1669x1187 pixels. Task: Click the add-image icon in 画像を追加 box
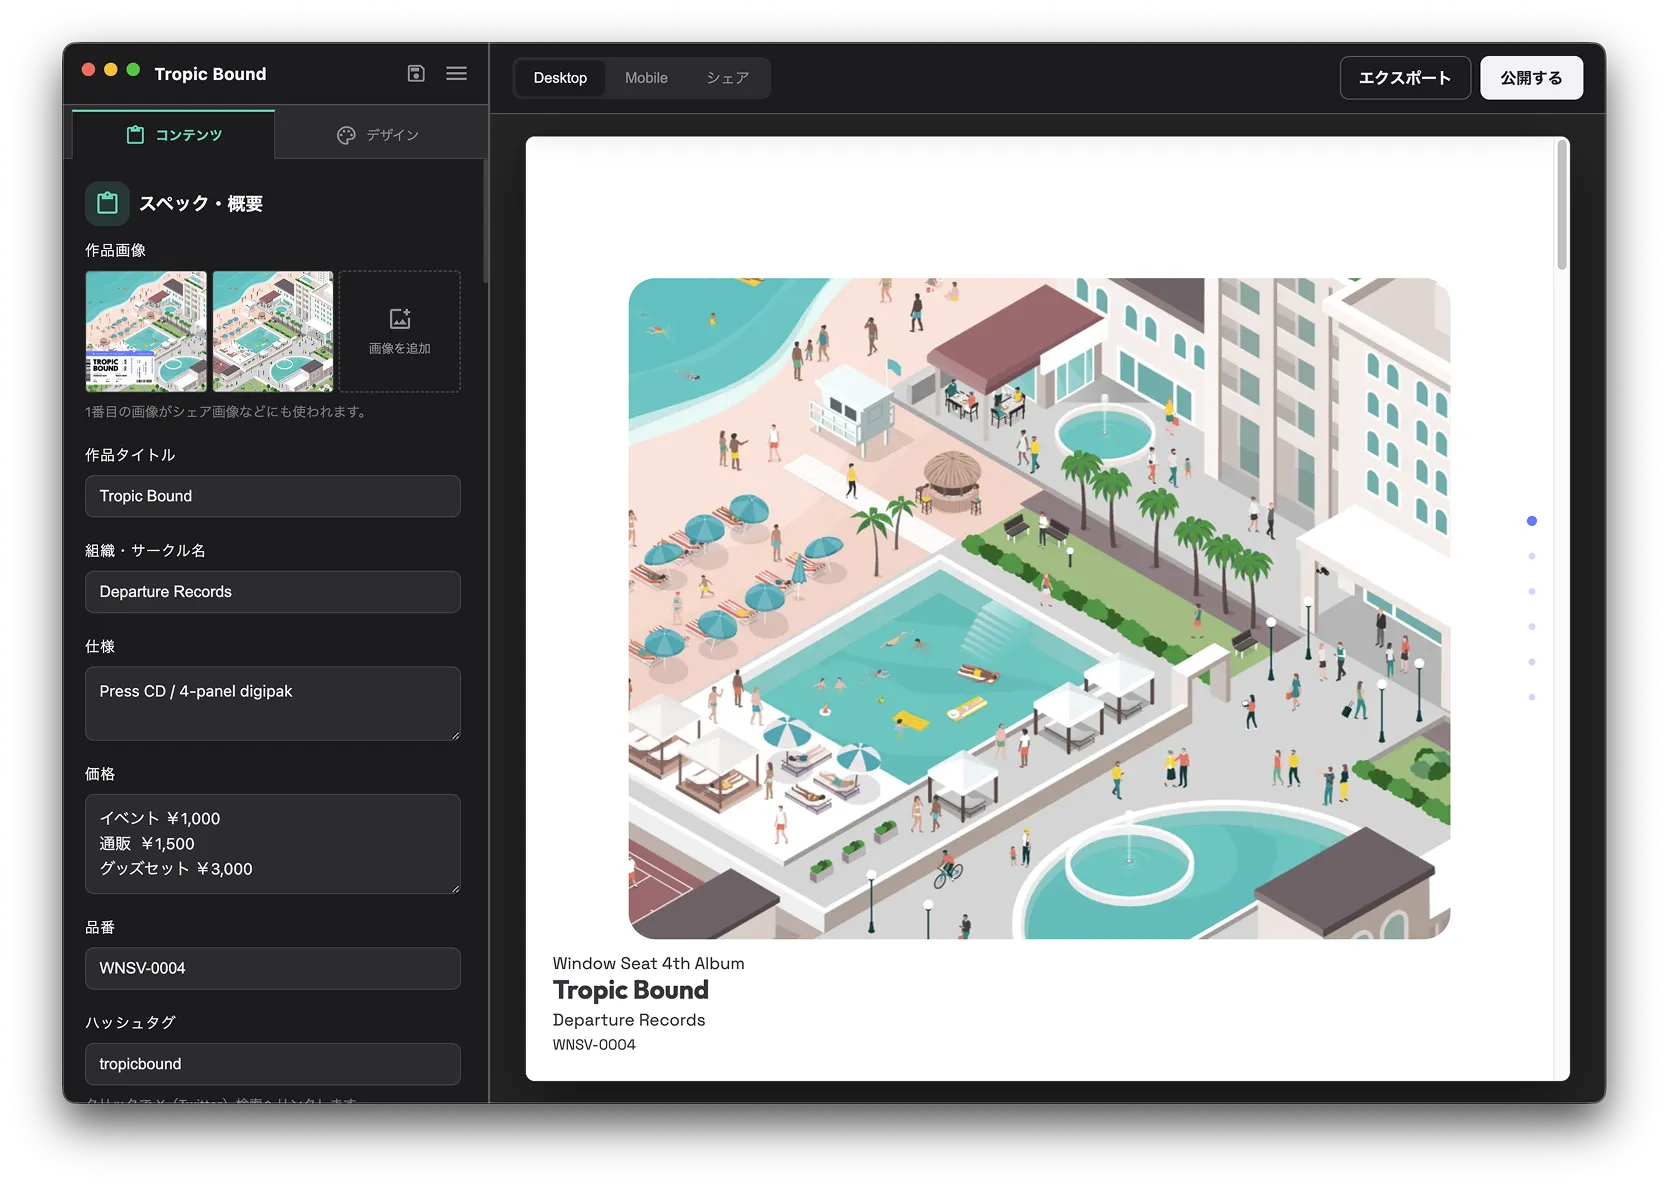coord(400,319)
